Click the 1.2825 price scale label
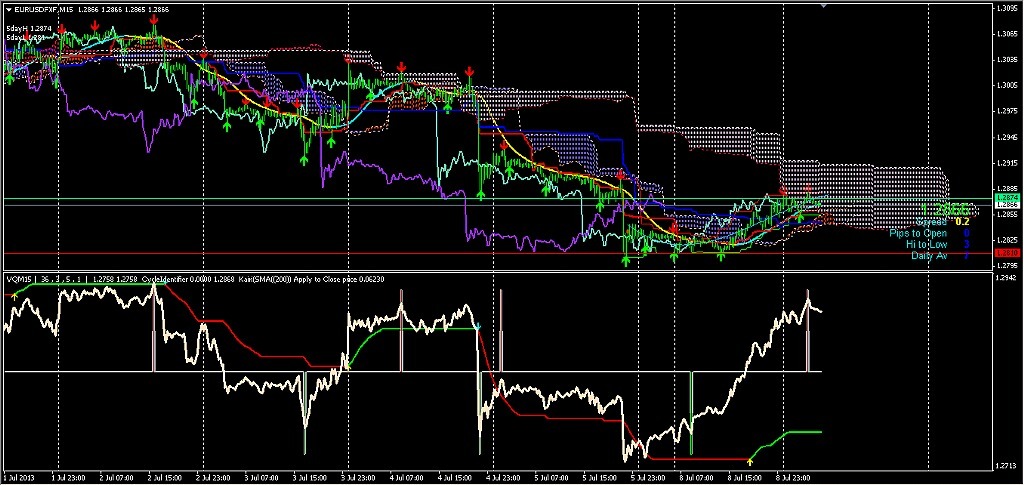The width and height of the screenshot is (1024, 485). [1006, 240]
